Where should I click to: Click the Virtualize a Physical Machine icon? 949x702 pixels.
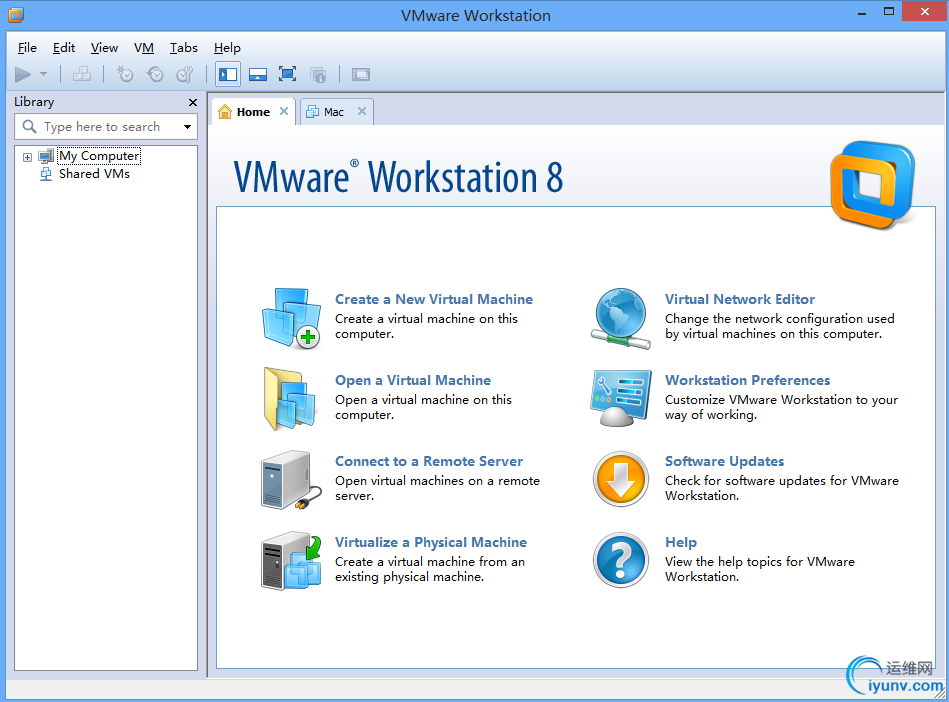tap(291, 560)
